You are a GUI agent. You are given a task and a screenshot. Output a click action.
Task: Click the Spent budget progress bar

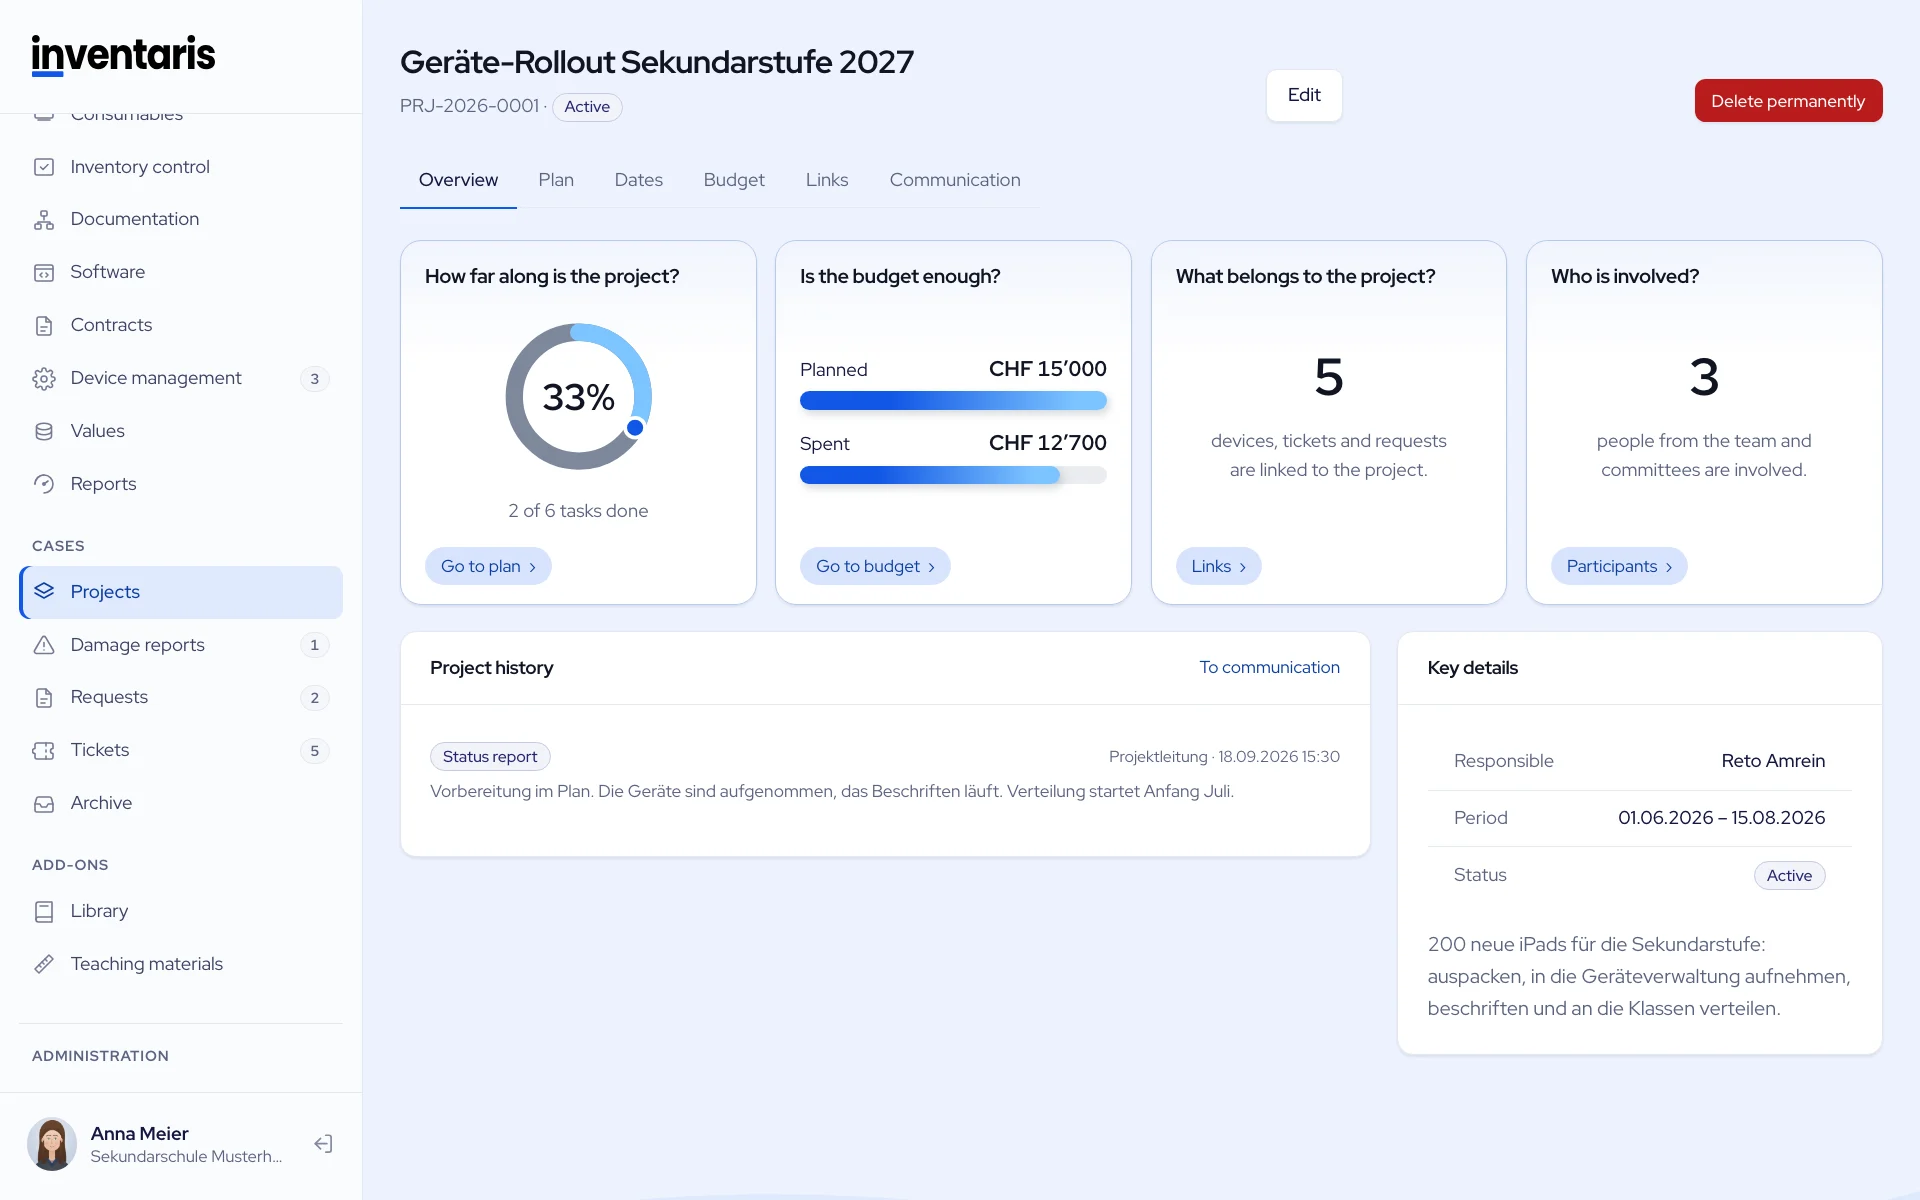[x=953, y=475]
